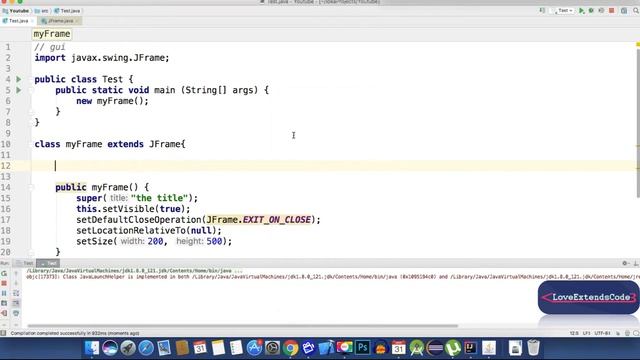This screenshot has height=360, width=640.
Task: Click the down arrow icon in Run panel
Action: click(x=16, y=283)
